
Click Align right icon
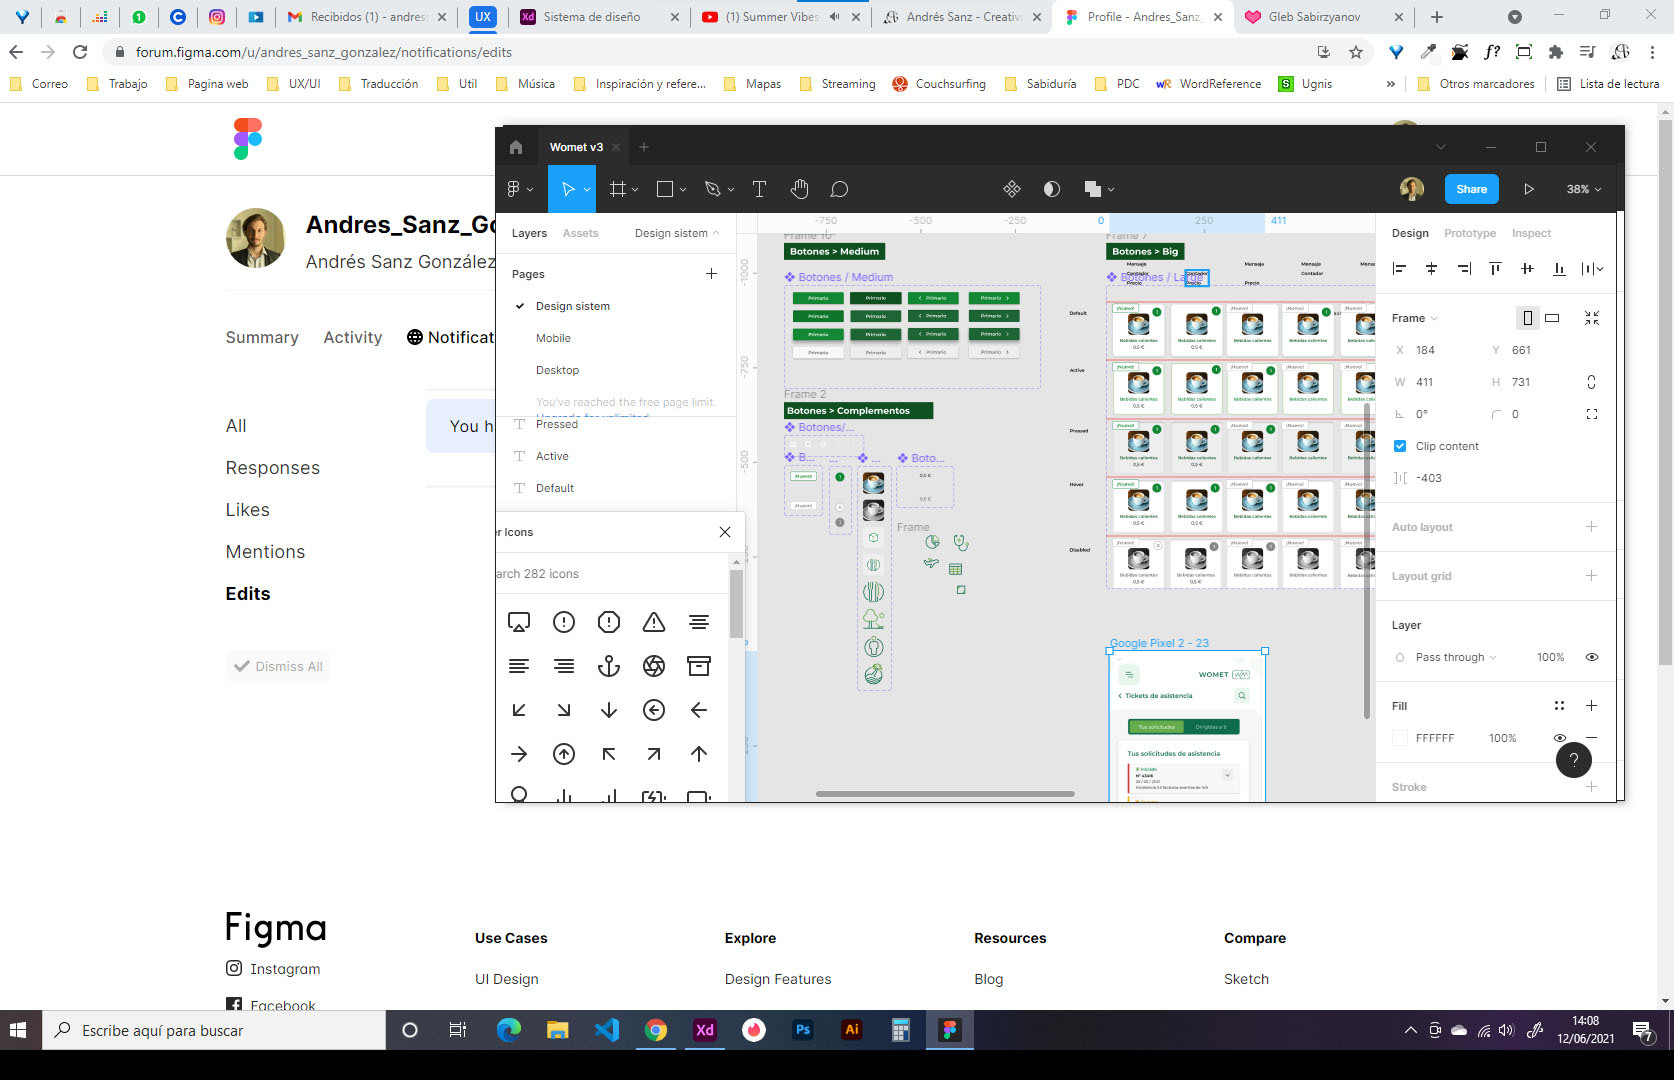pyautogui.click(x=1464, y=268)
